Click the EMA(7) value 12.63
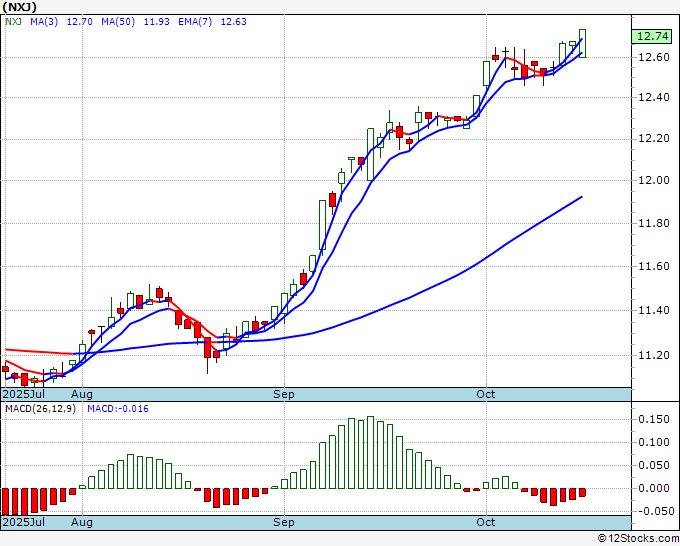 [233, 21]
